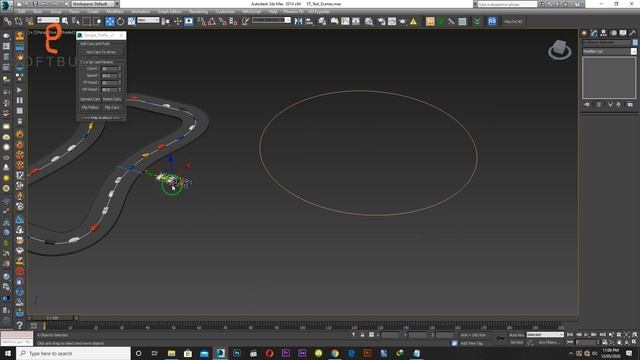
Task: Open the Group menu
Action: tap(56, 12)
